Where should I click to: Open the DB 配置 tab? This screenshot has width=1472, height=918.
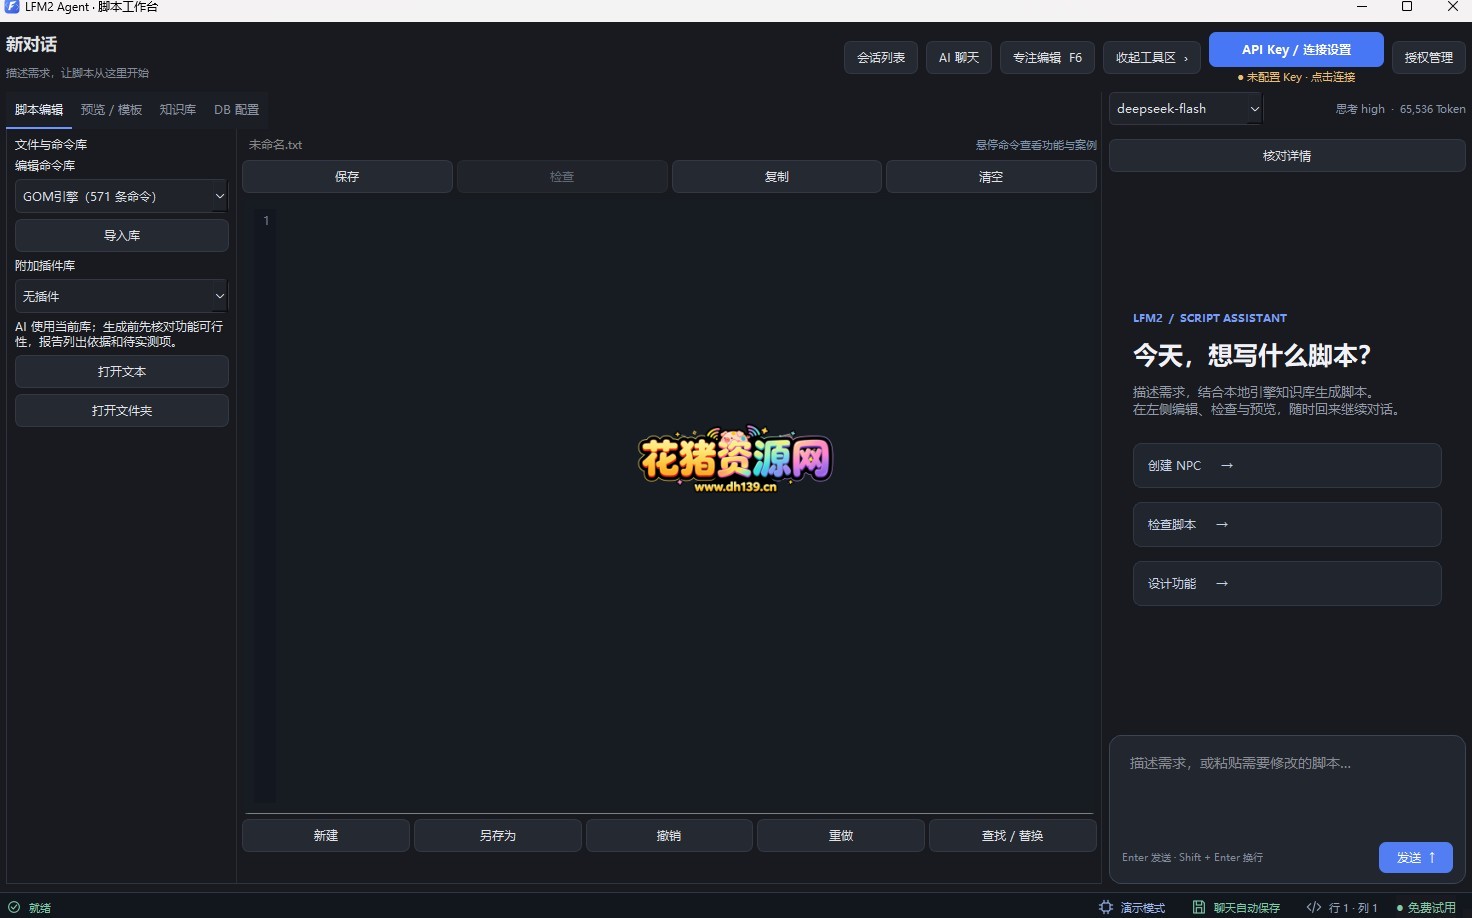236,110
